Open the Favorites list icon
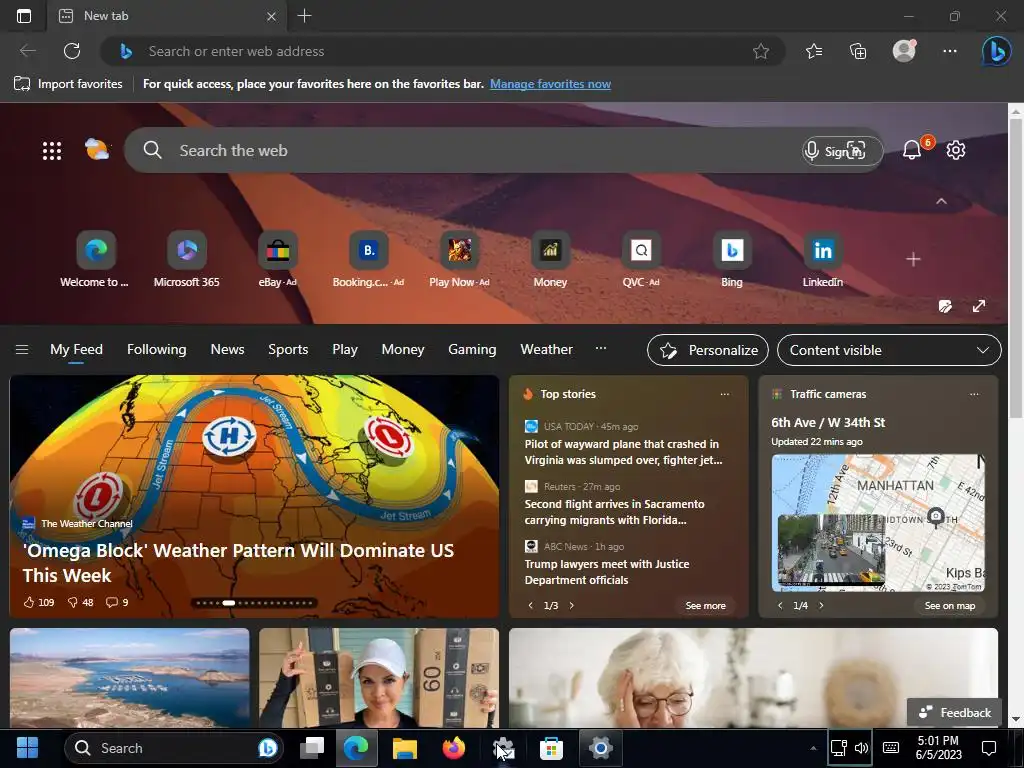The image size is (1024, 768). 814,51
